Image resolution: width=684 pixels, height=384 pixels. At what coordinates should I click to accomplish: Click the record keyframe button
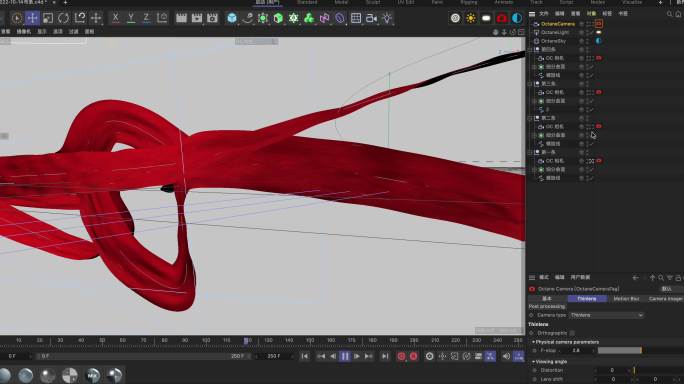click(401, 356)
